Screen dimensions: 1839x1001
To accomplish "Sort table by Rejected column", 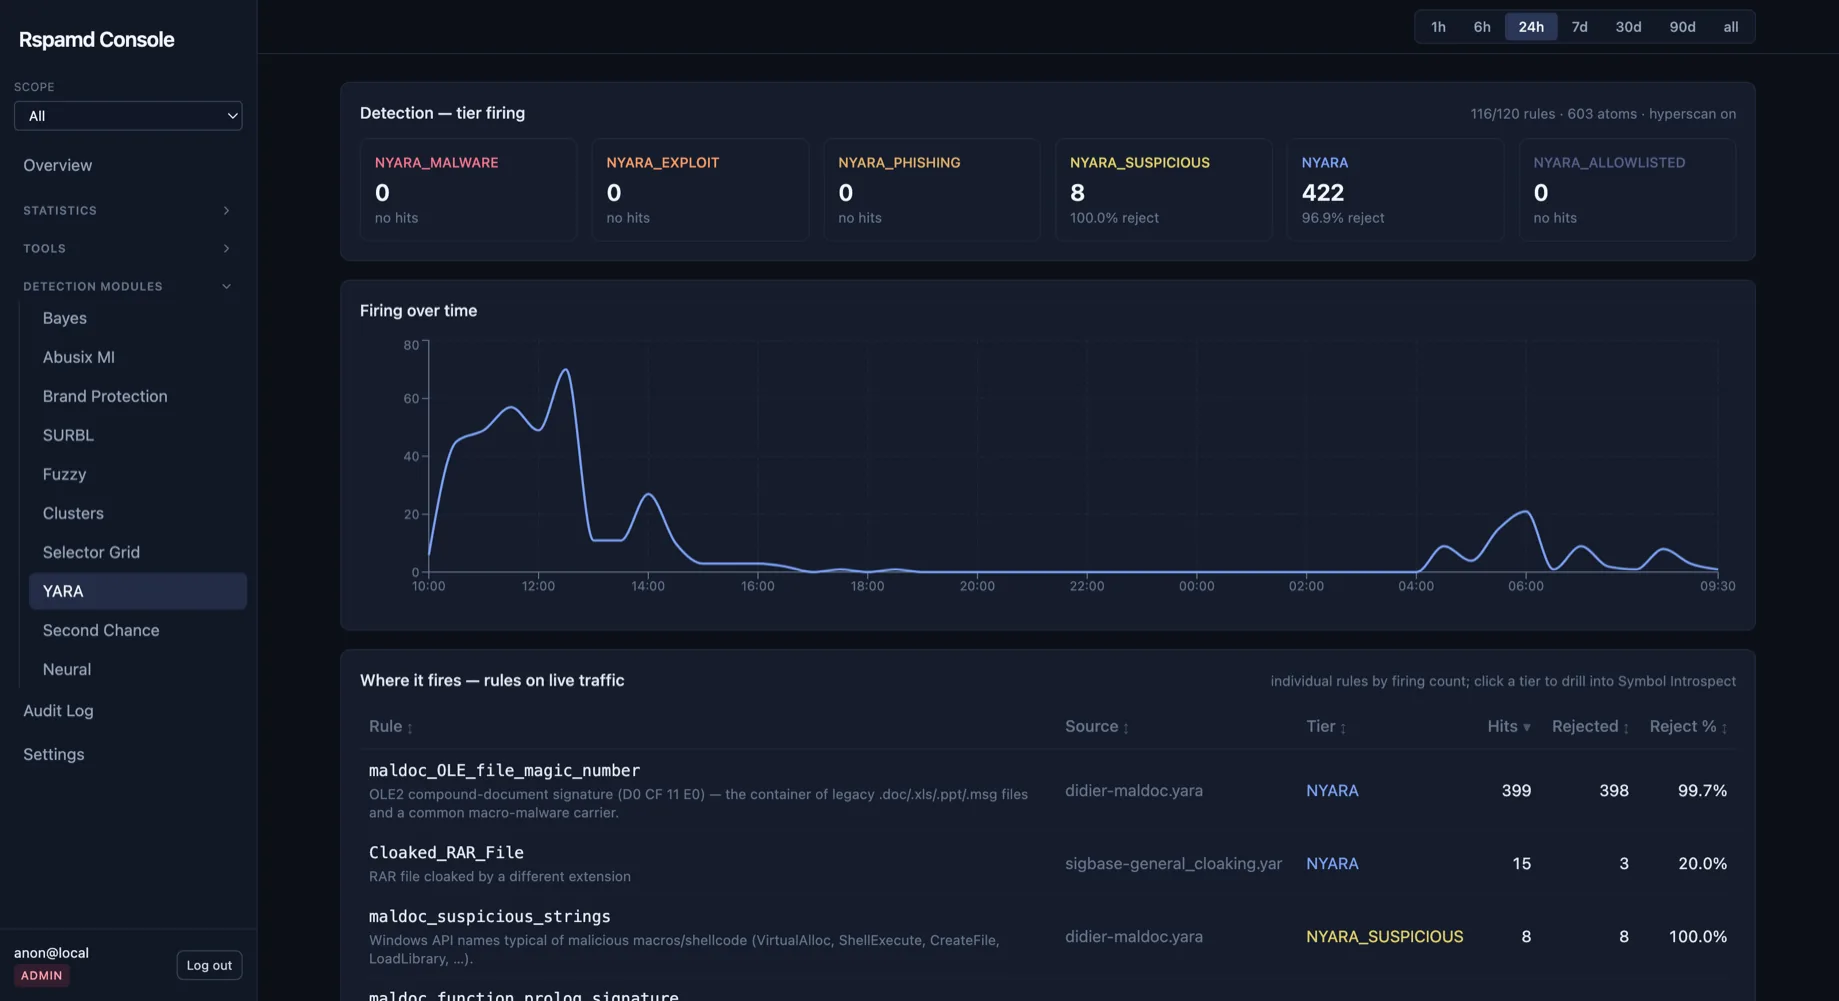I will point(1590,727).
